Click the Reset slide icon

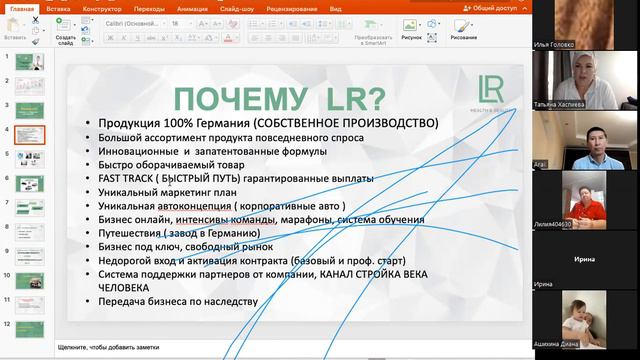pos(85,30)
